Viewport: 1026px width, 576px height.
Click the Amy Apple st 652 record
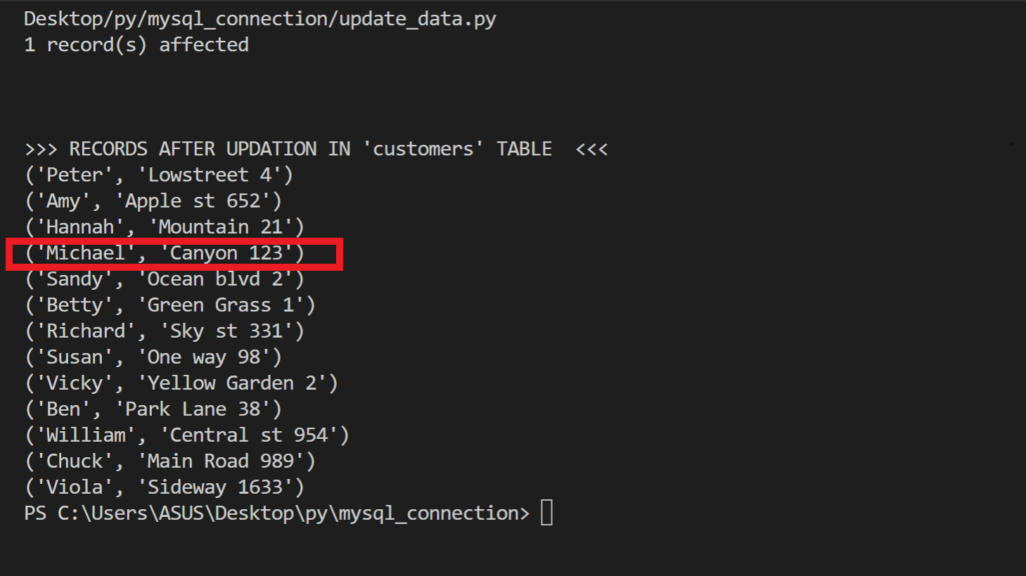(x=154, y=201)
